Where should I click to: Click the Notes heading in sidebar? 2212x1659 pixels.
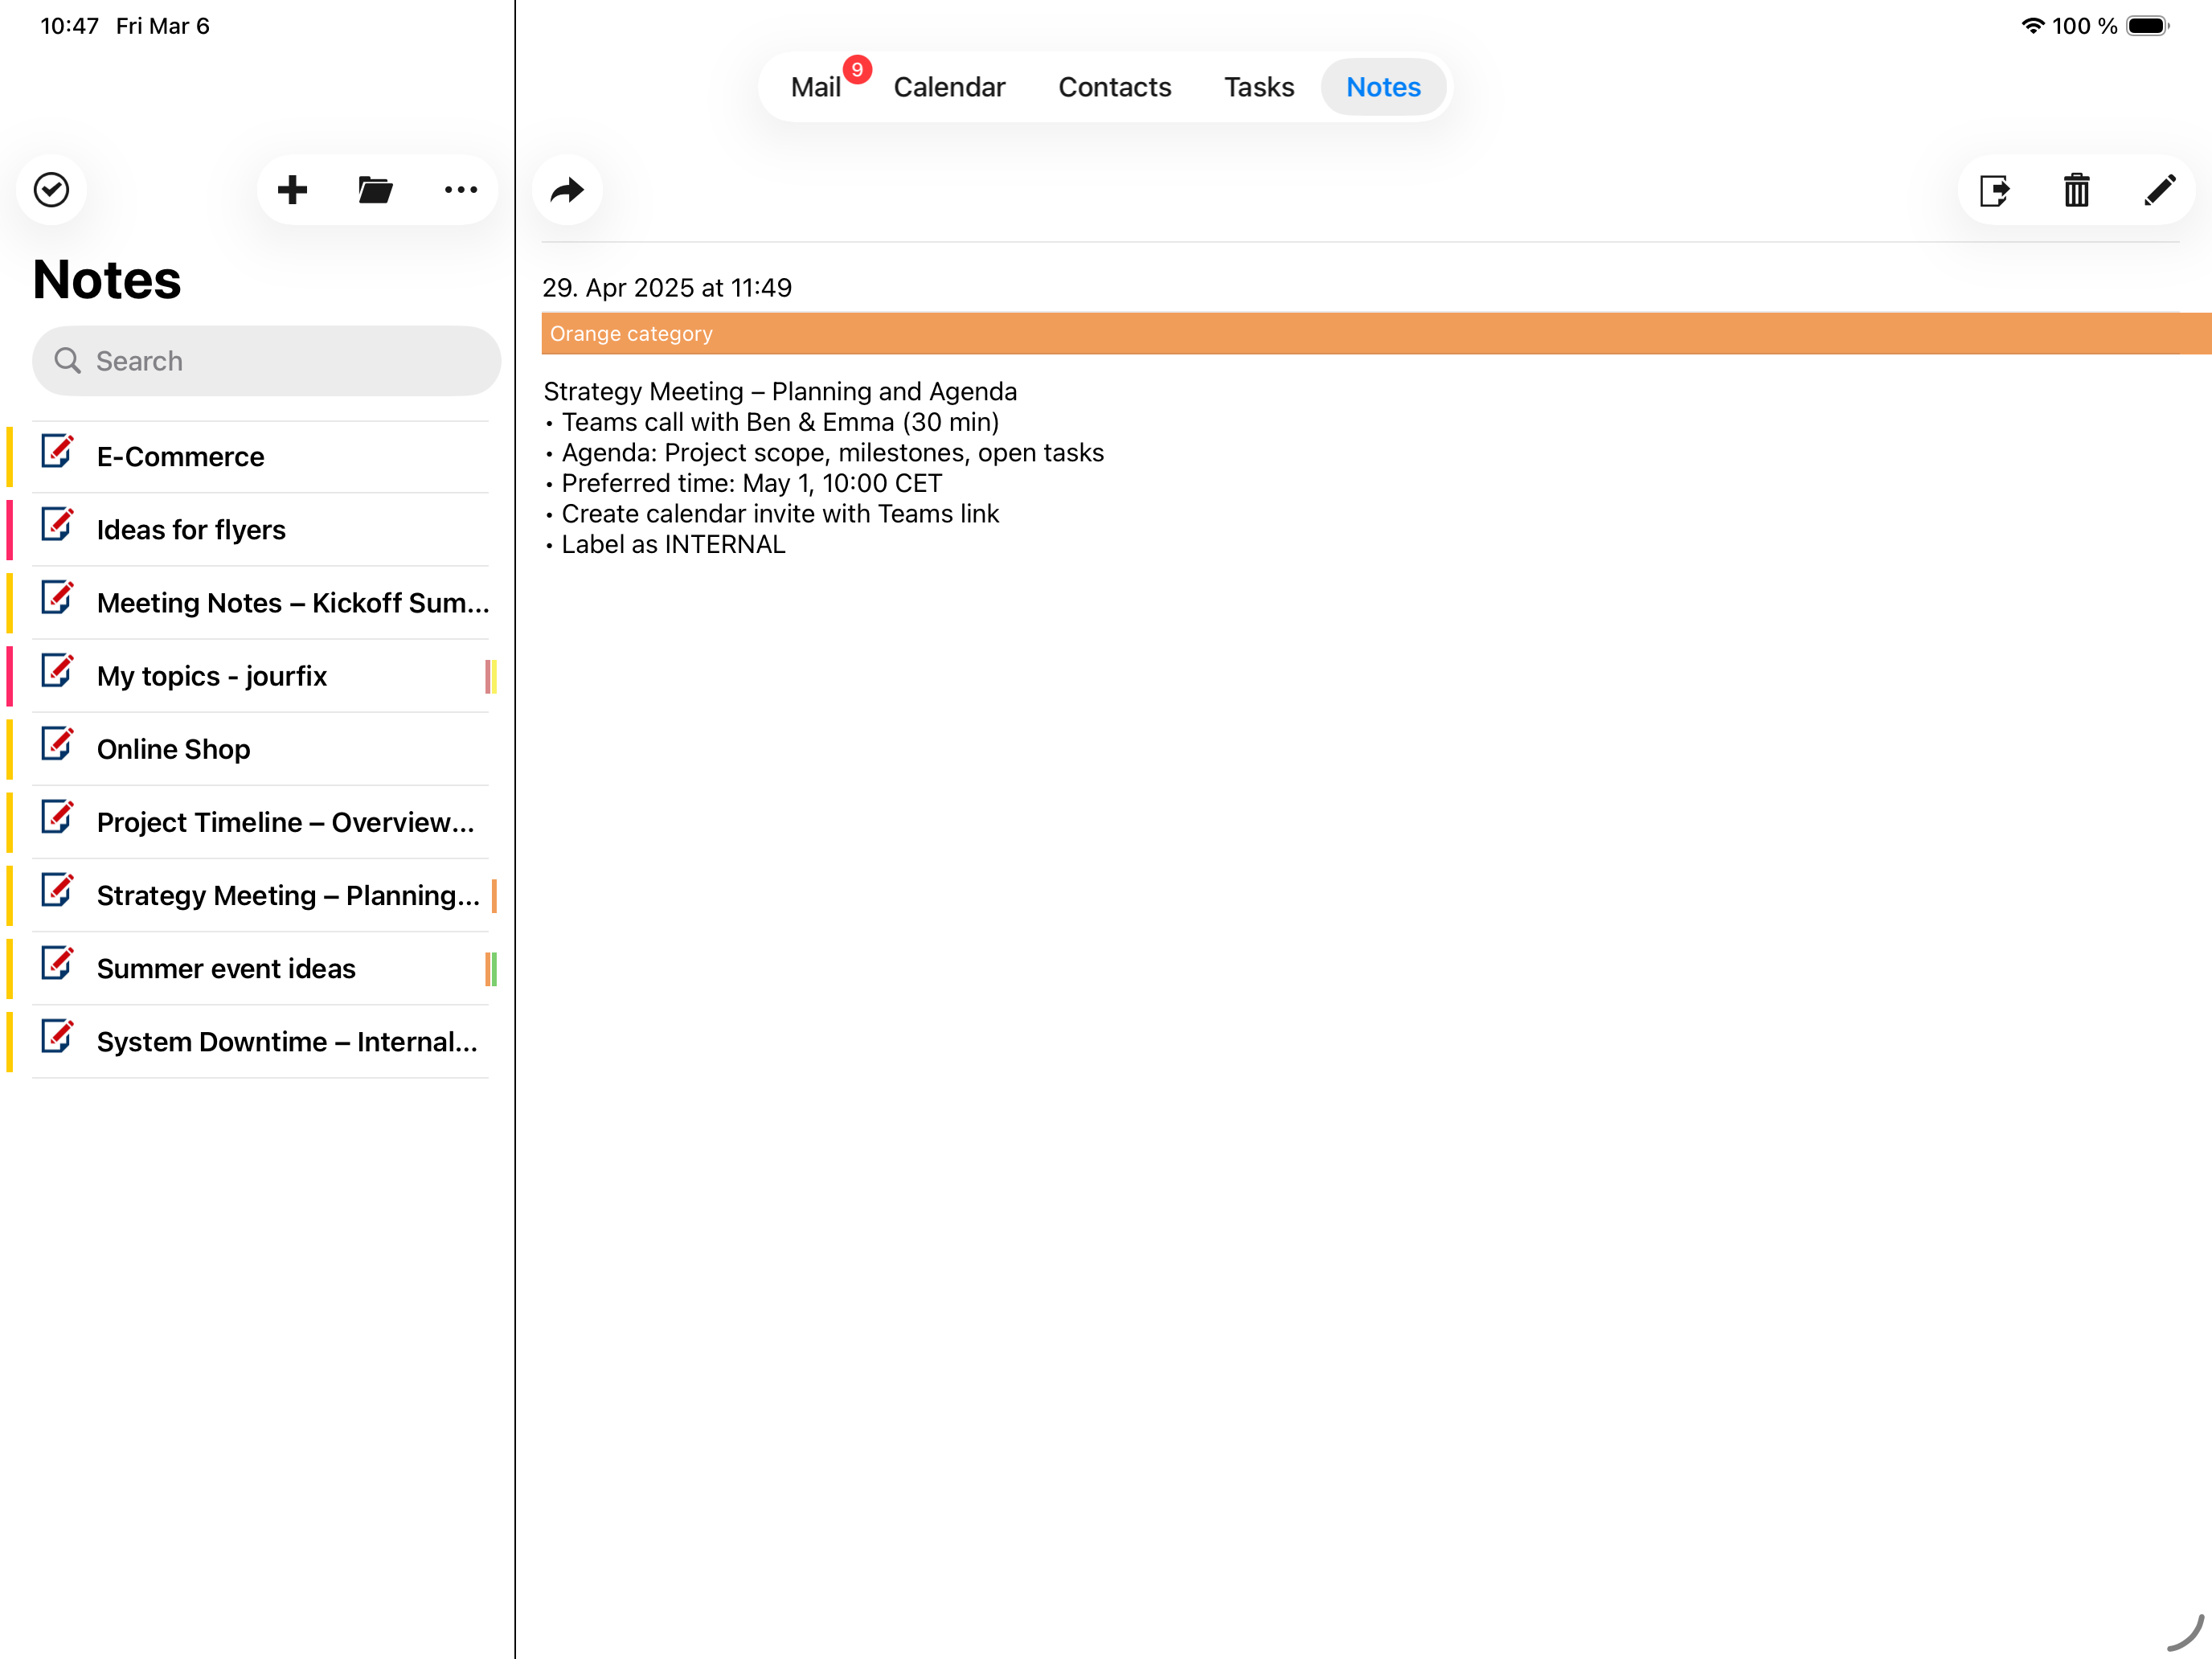click(107, 279)
